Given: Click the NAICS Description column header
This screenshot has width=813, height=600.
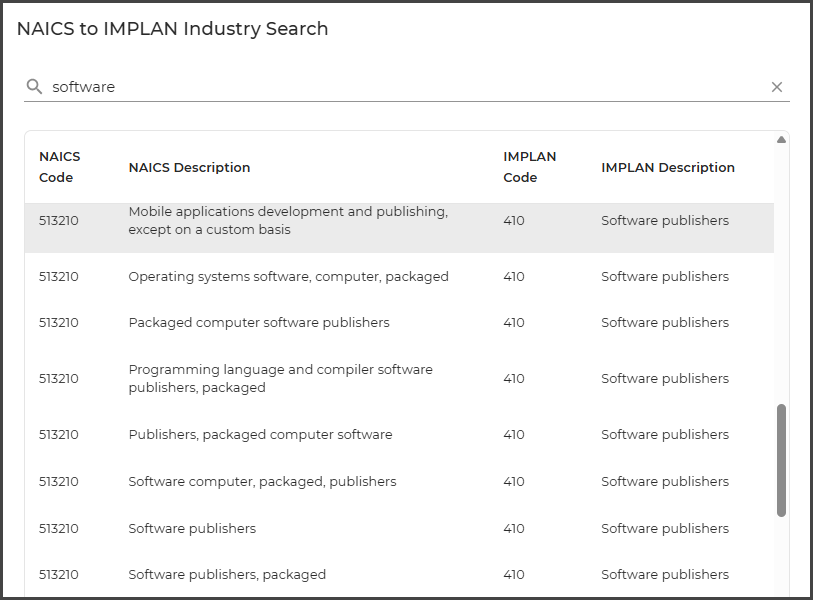Looking at the screenshot, I should (189, 168).
